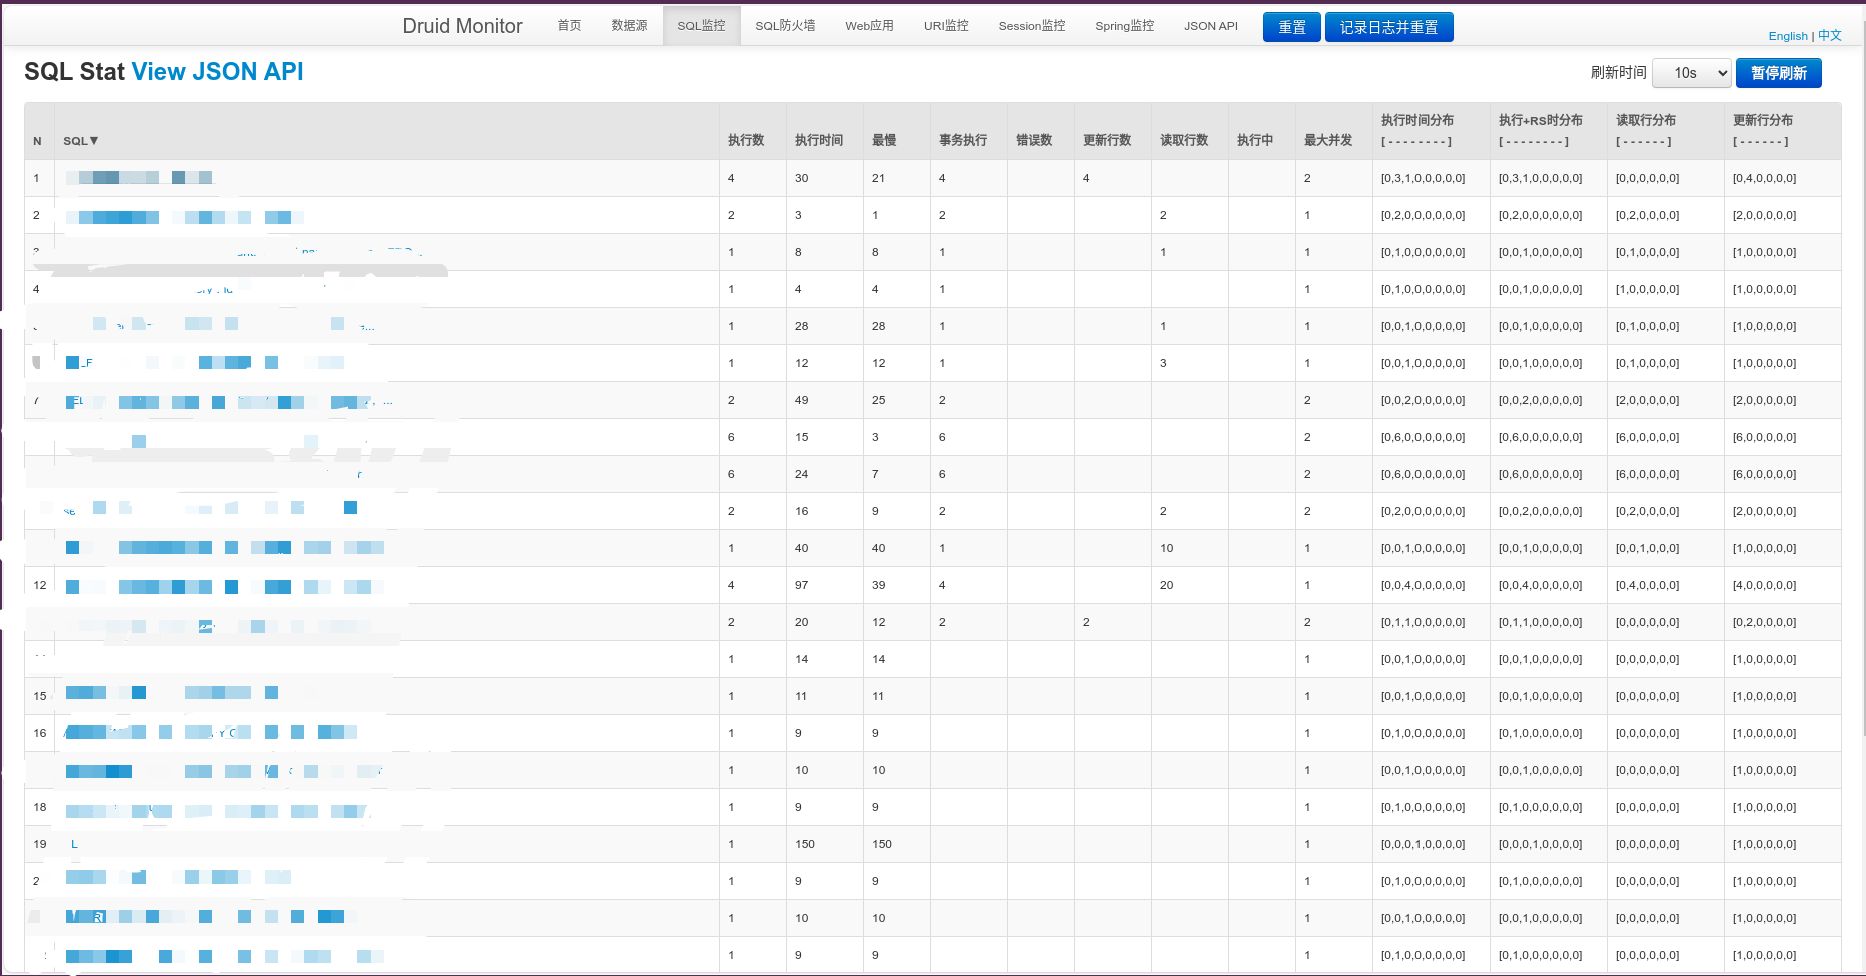Select distribution cell [0,3,1,0,0,0,0,0] under 执行时间分布
This screenshot has width=1866, height=976.
tap(1423, 178)
